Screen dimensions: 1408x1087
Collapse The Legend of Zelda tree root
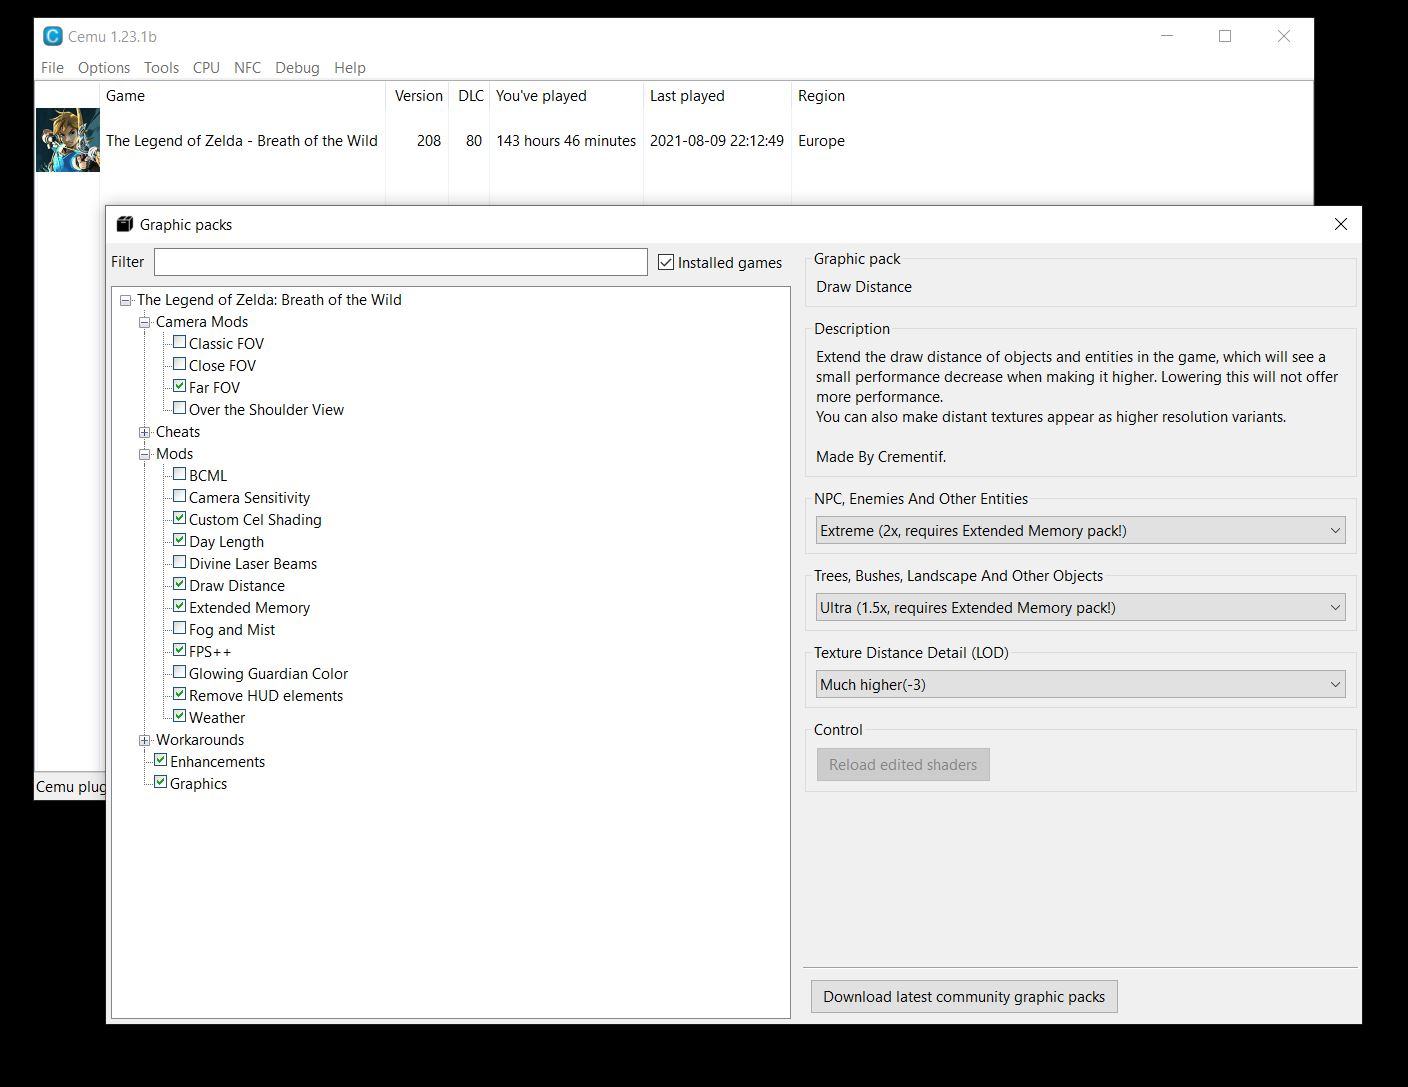pos(125,300)
